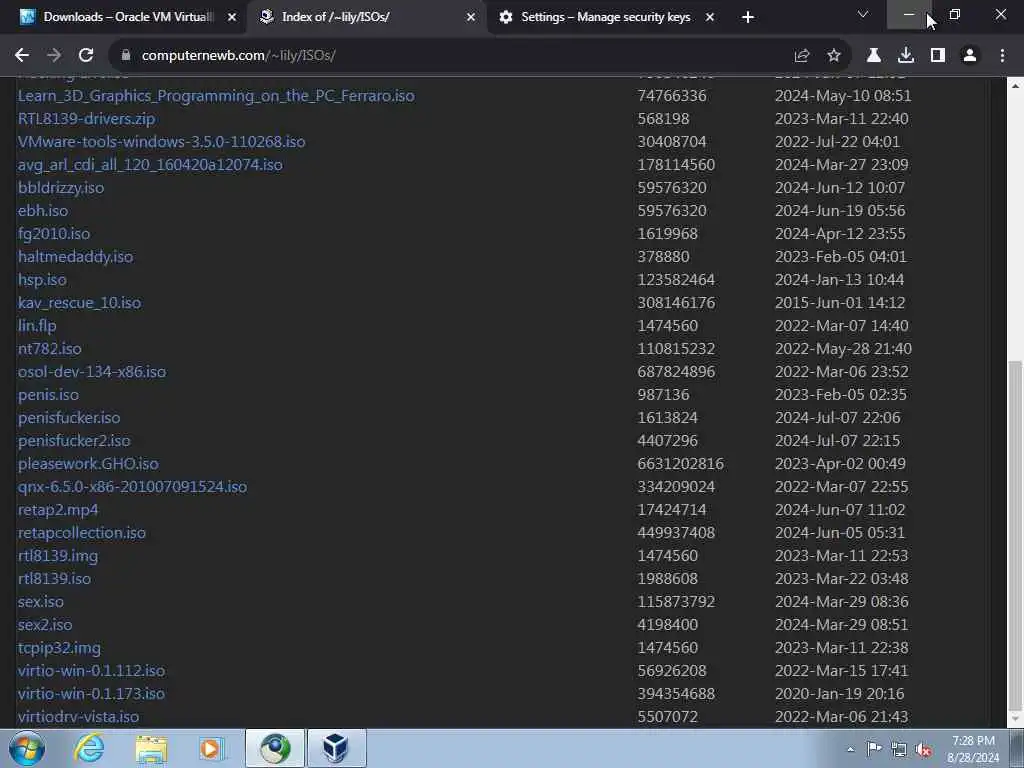Download the rtl8139.img file
The width and height of the screenshot is (1024, 768).
tap(58, 556)
